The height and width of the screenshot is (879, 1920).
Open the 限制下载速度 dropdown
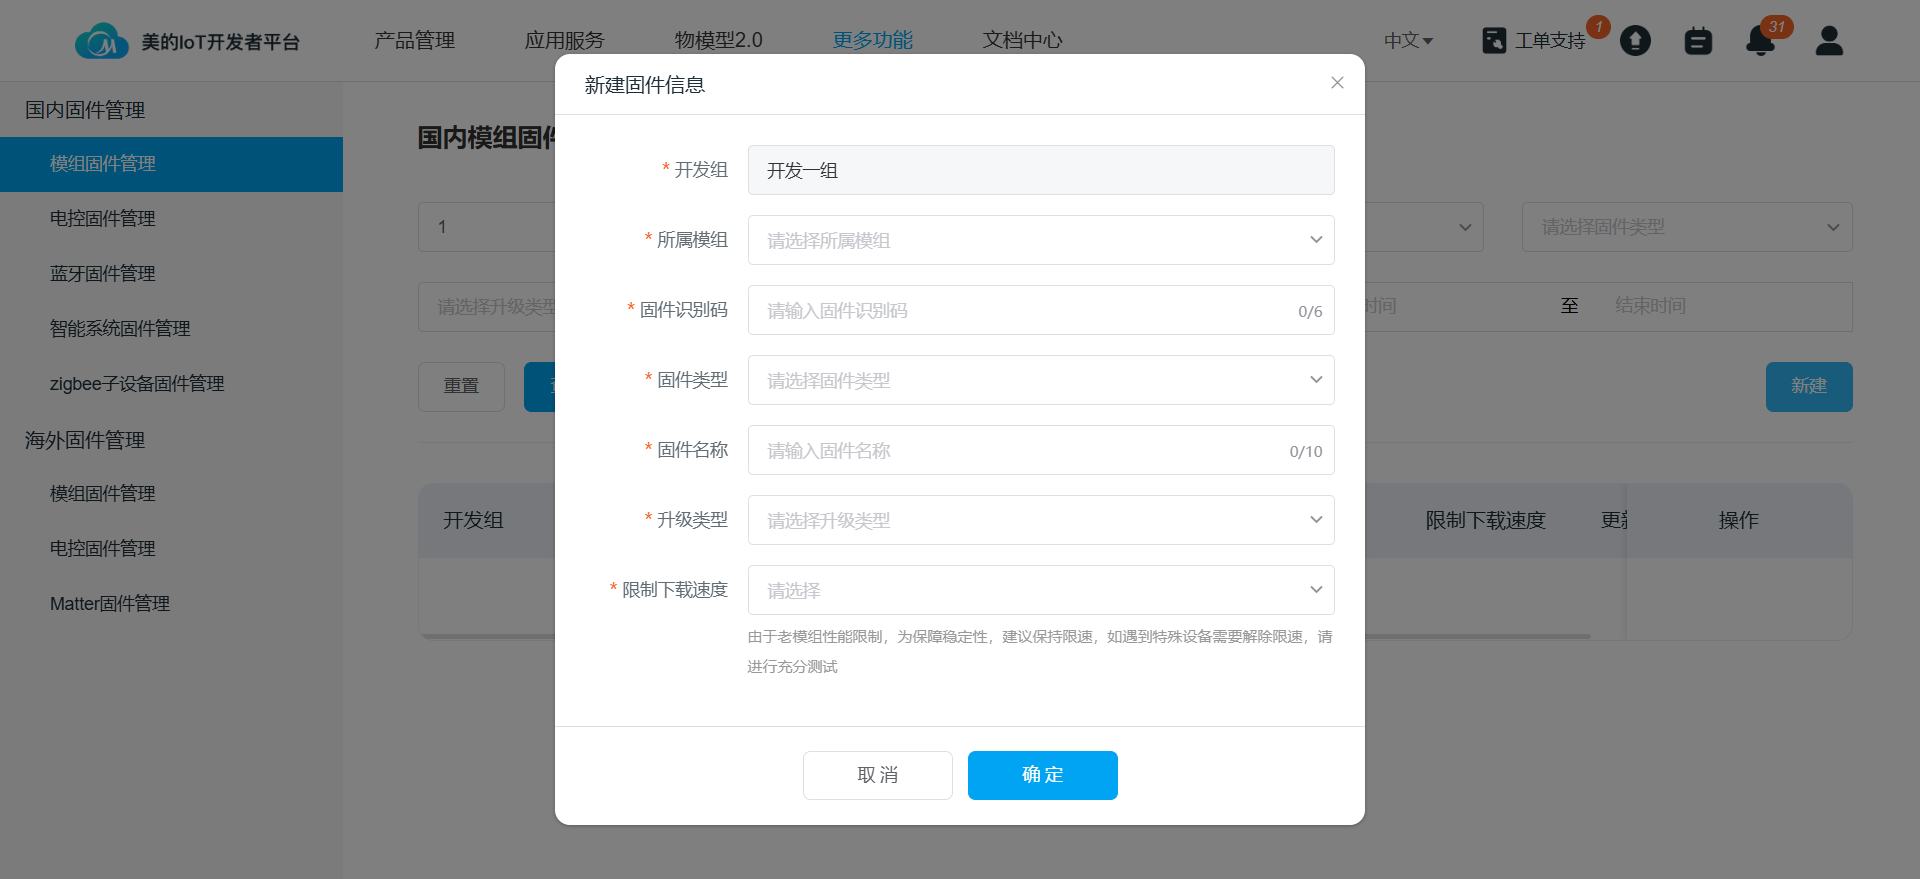(1040, 590)
